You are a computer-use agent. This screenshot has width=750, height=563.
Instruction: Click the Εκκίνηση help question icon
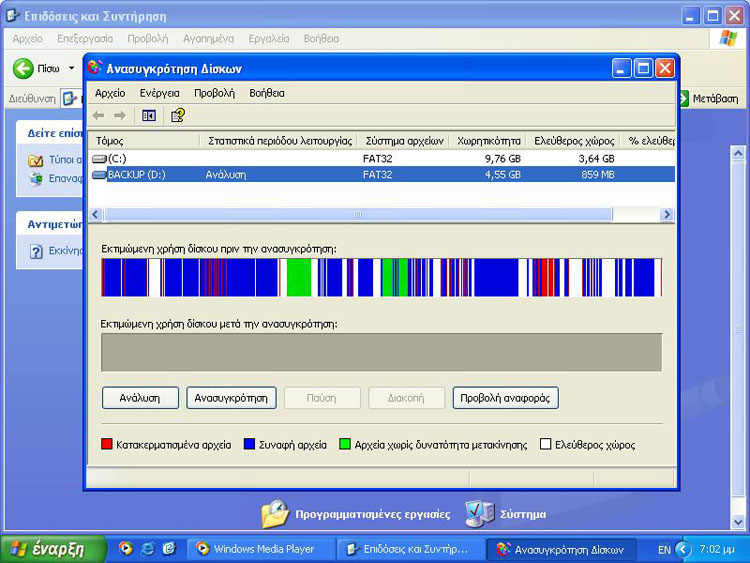coord(36,251)
